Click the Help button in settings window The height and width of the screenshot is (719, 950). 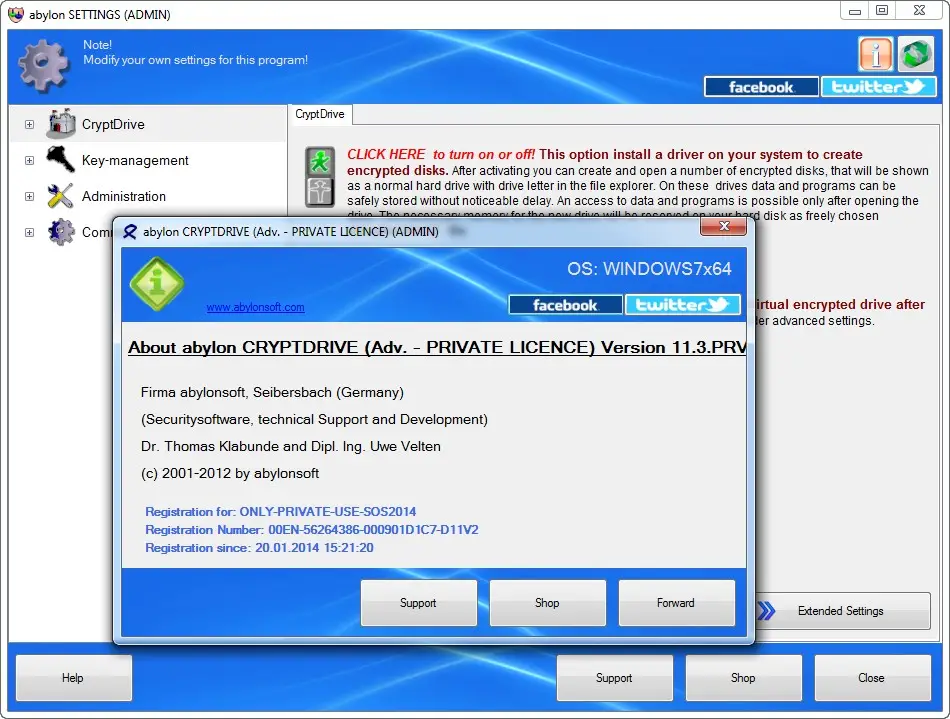(x=73, y=678)
